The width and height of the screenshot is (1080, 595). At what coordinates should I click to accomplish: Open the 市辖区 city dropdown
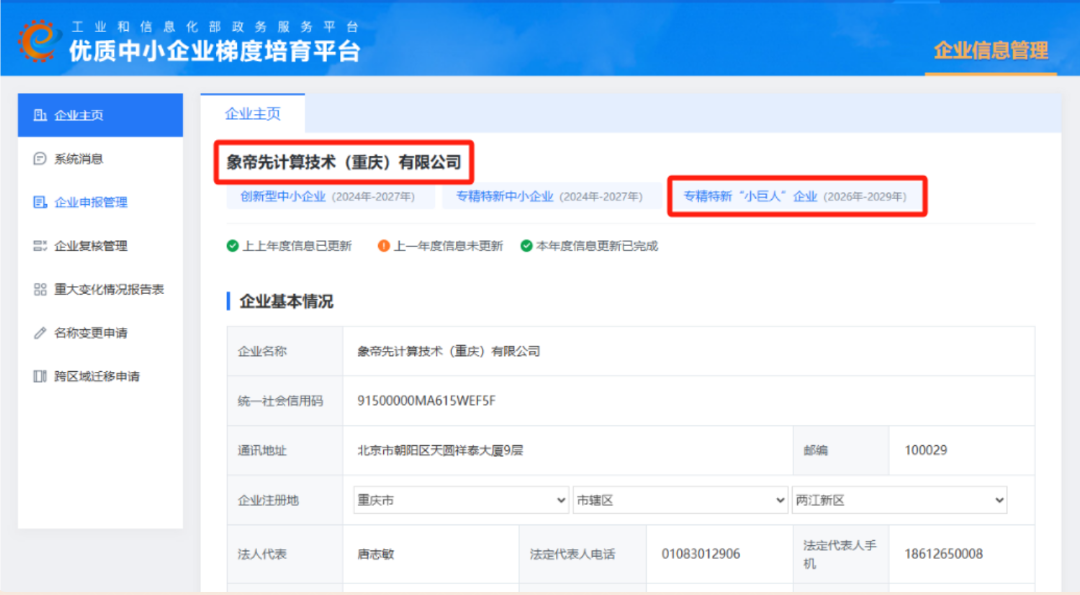tap(680, 500)
